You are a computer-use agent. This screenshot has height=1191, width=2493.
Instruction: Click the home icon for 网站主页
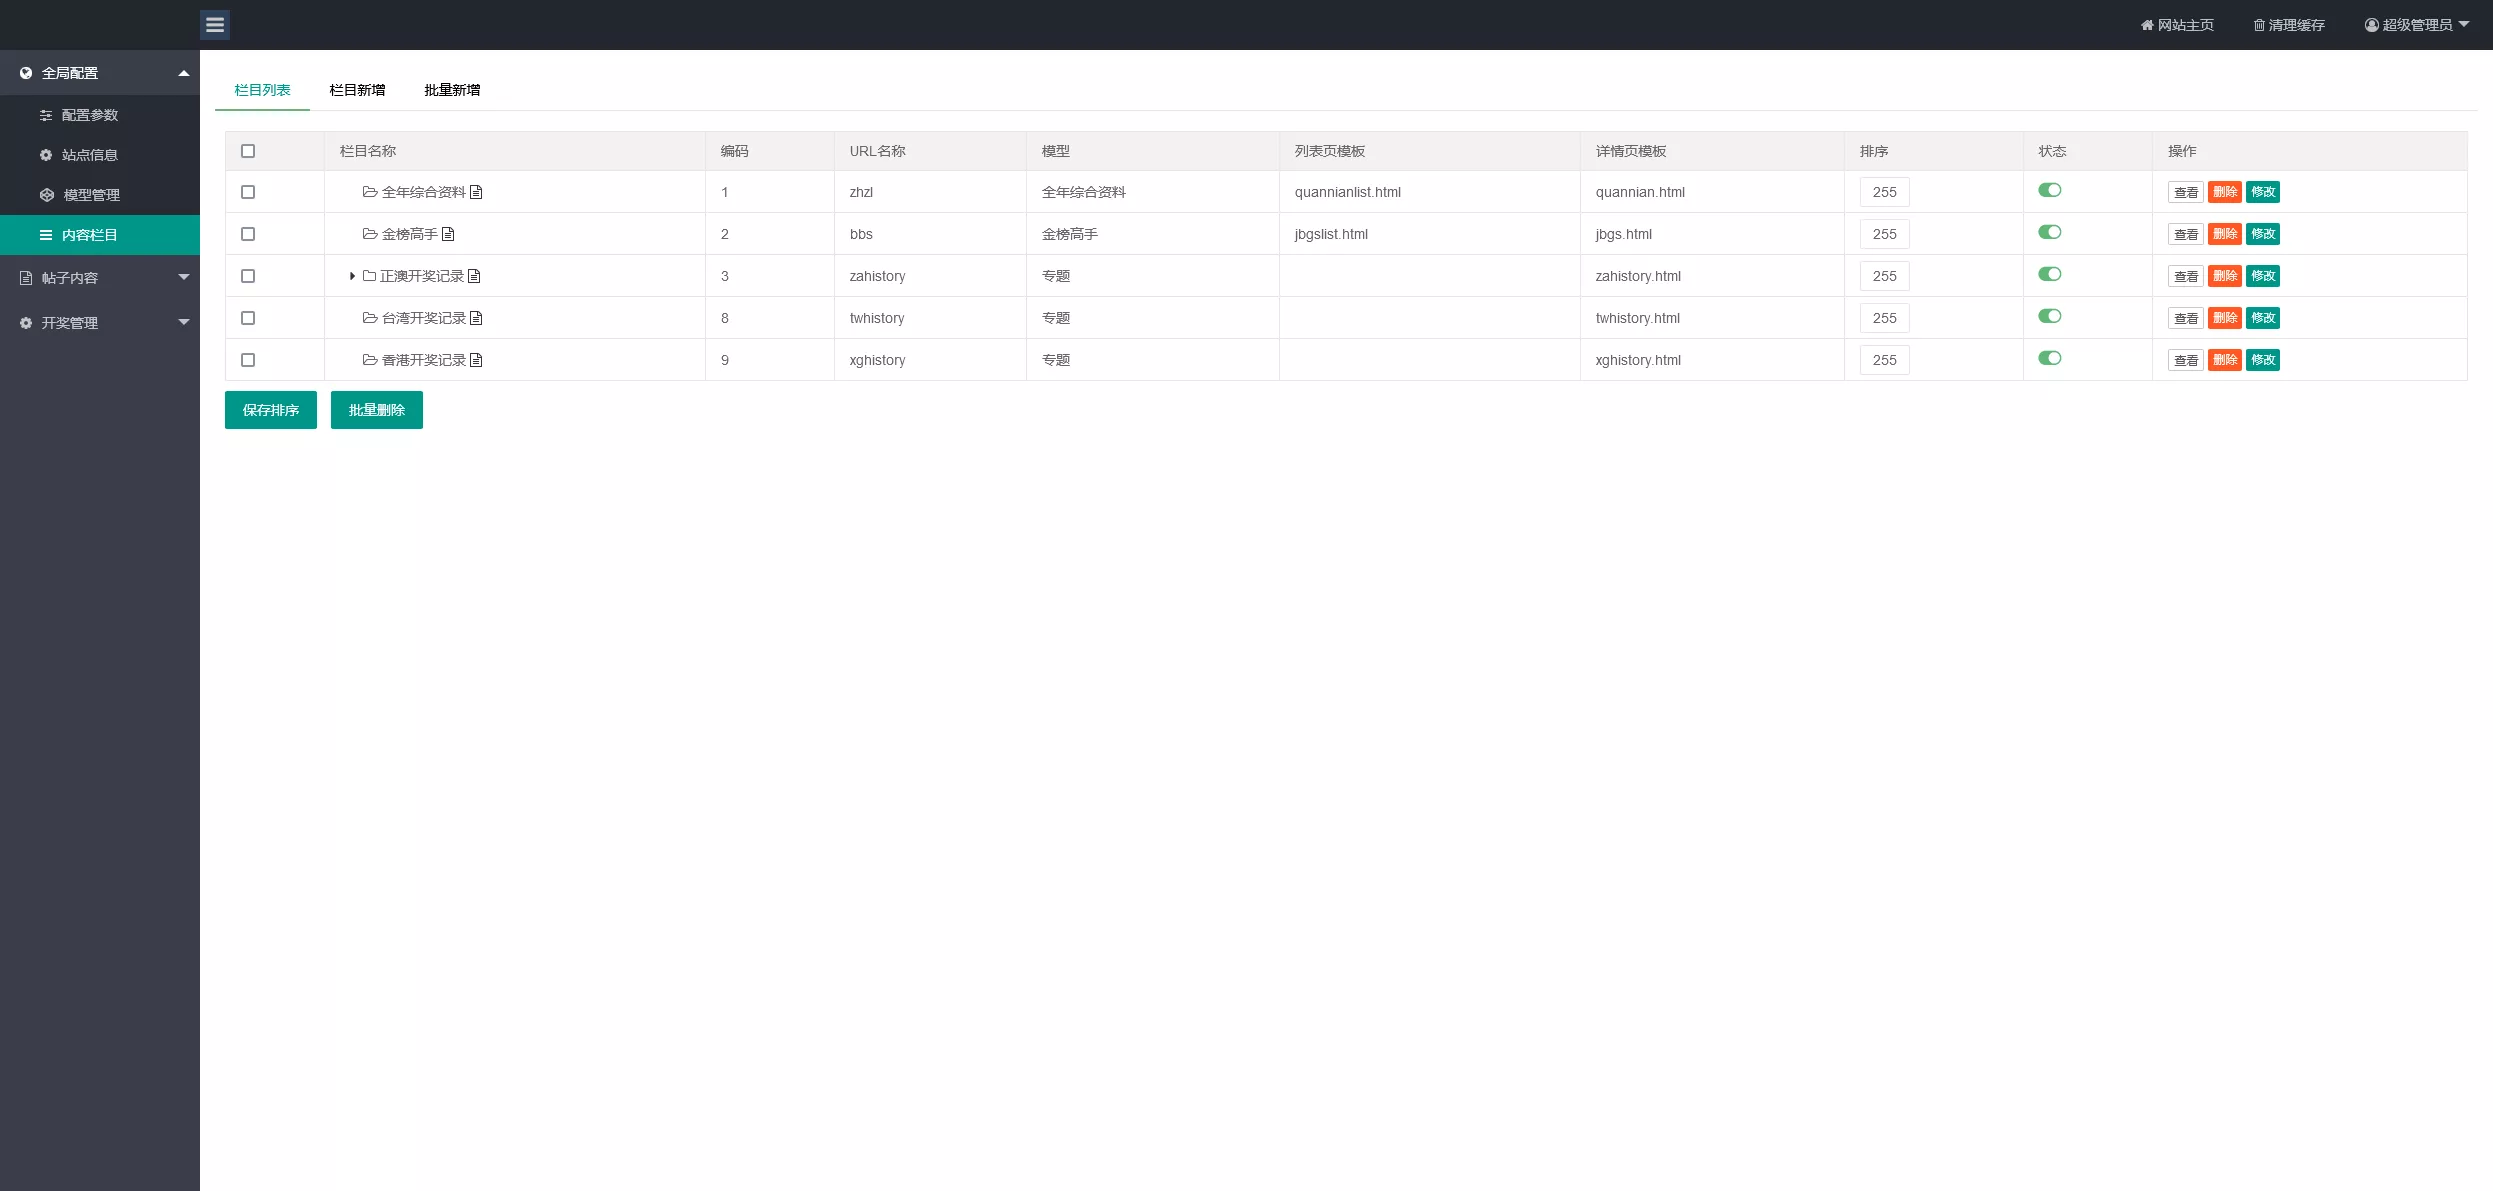pos(2146,25)
